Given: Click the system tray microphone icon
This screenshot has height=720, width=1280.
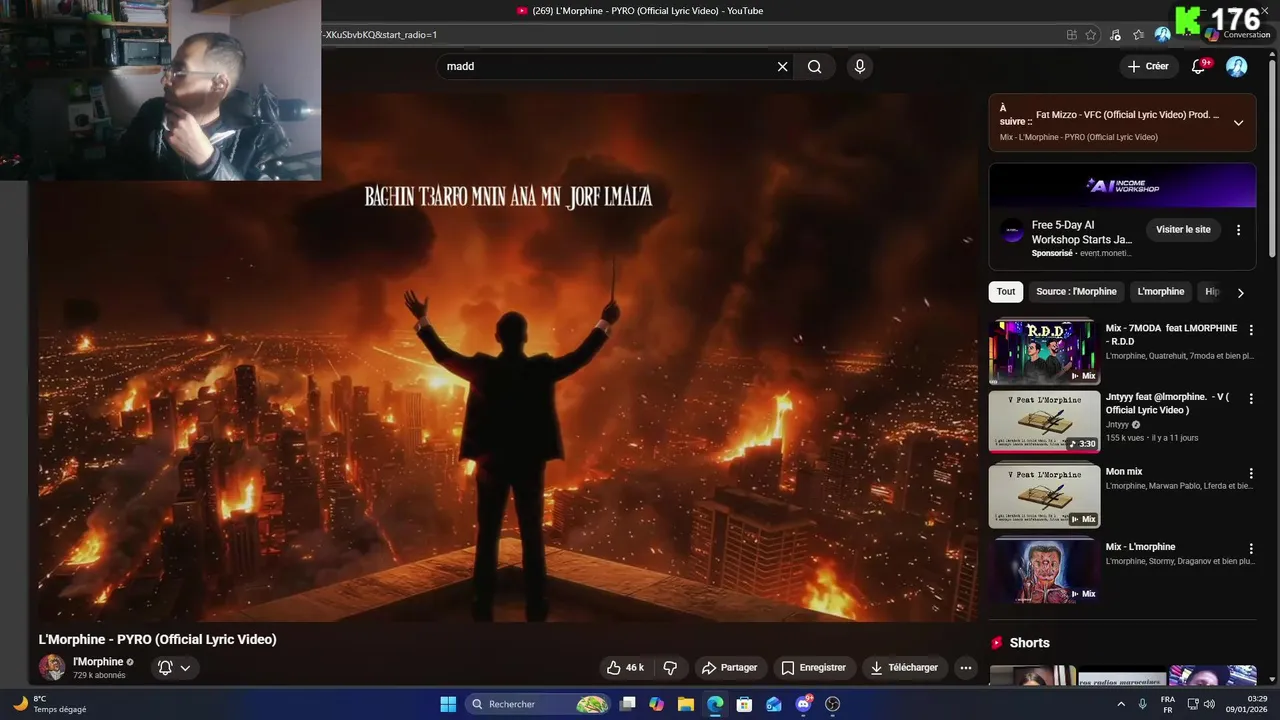Looking at the screenshot, I should point(1143,704).
